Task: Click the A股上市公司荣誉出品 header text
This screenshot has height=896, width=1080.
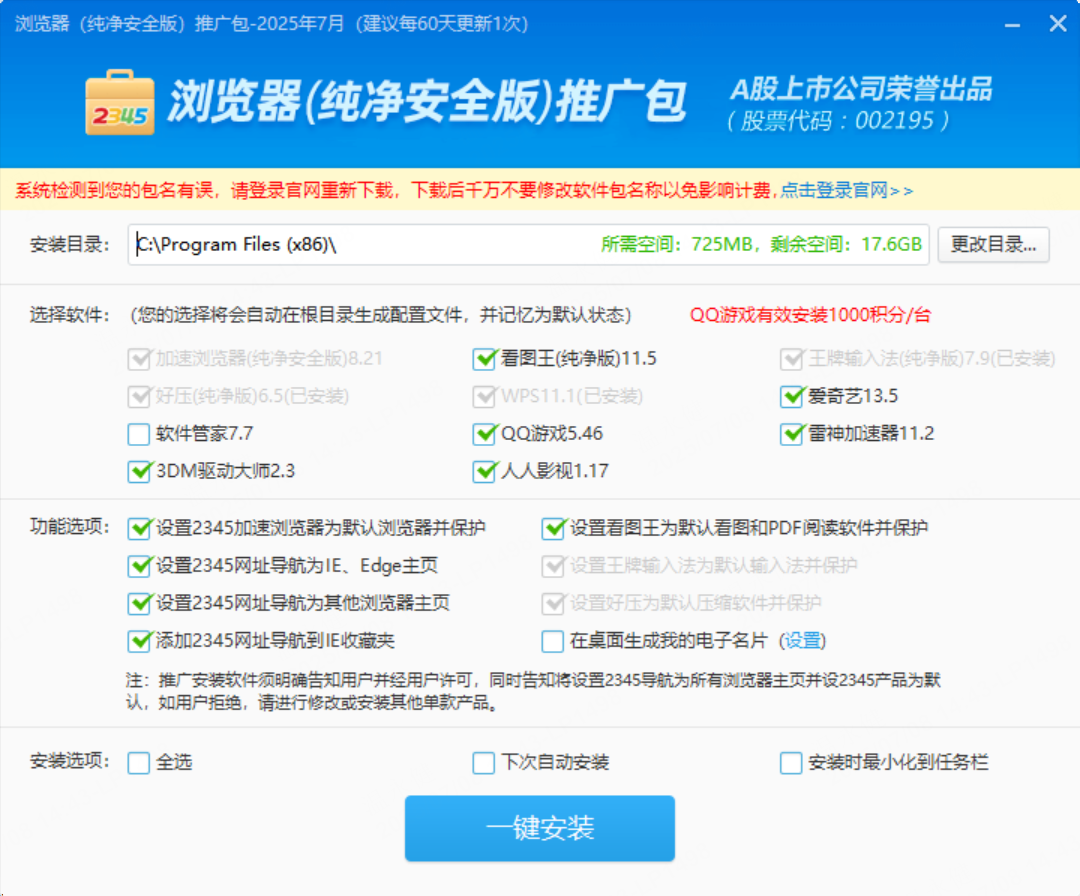Action: click(862, 89)
